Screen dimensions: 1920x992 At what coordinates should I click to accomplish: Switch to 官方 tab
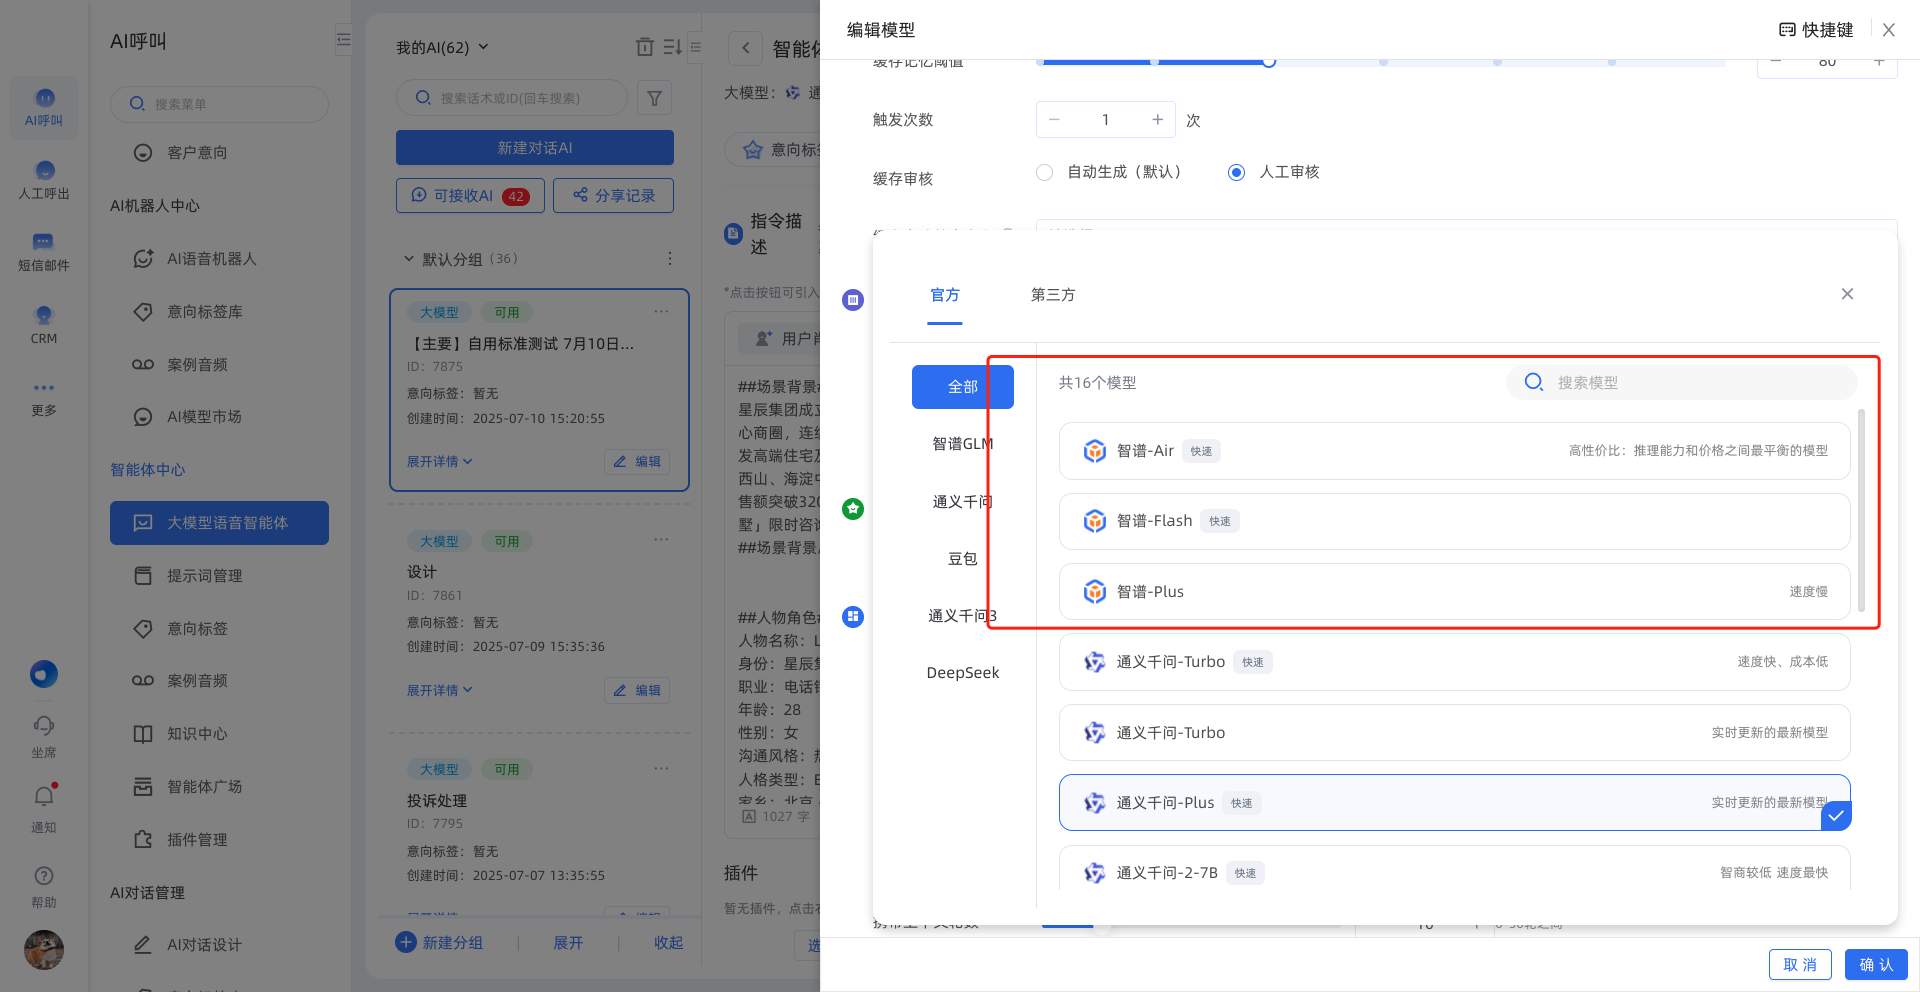(945, 295)
